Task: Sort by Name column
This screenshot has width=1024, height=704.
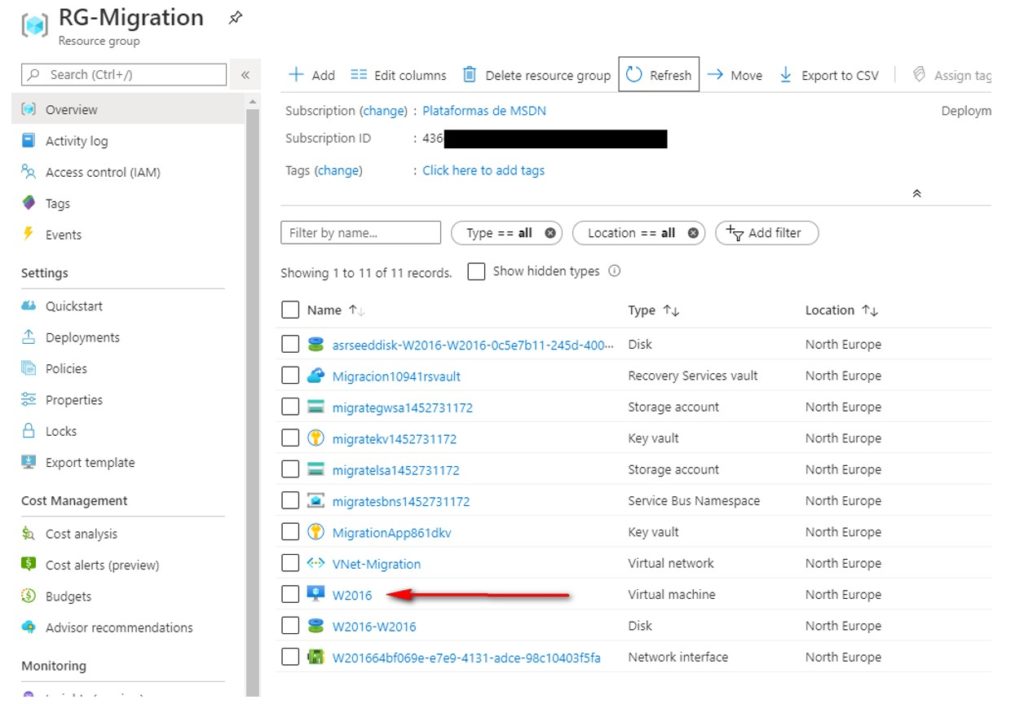Action: click(x=336, y=310)
